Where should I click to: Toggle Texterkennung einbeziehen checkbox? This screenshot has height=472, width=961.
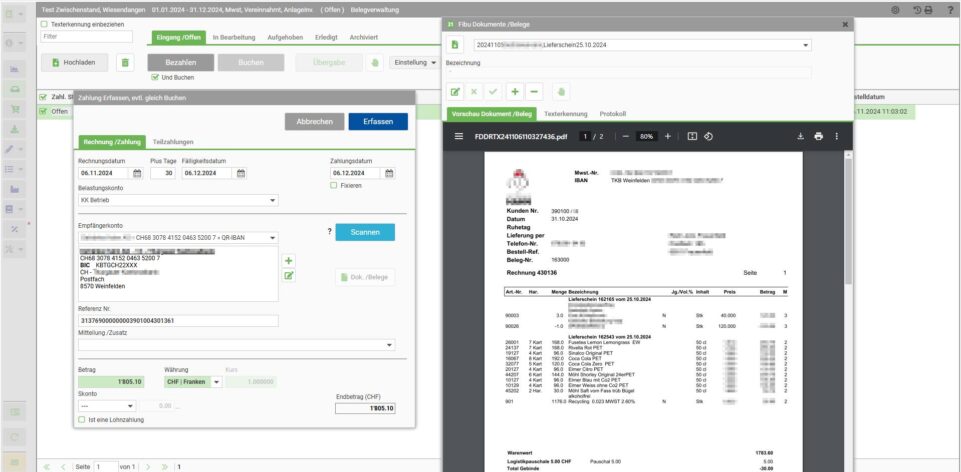[44, 25]
